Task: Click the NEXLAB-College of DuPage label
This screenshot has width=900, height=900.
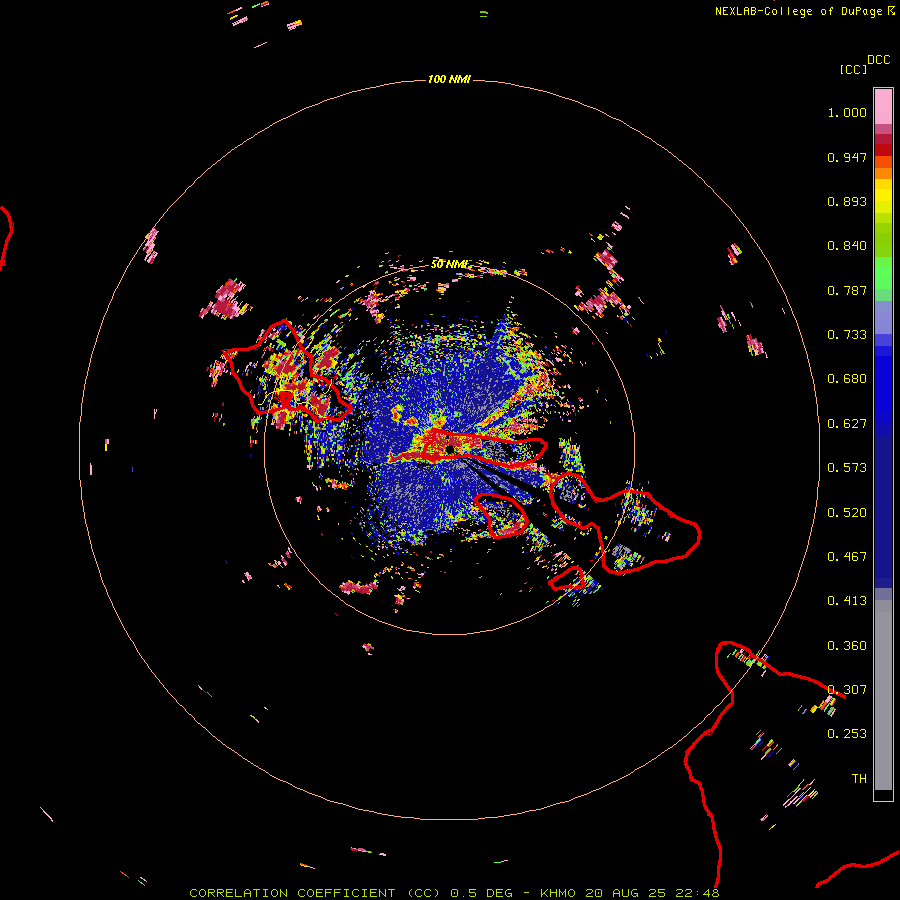Action: [x=798, y=11]
